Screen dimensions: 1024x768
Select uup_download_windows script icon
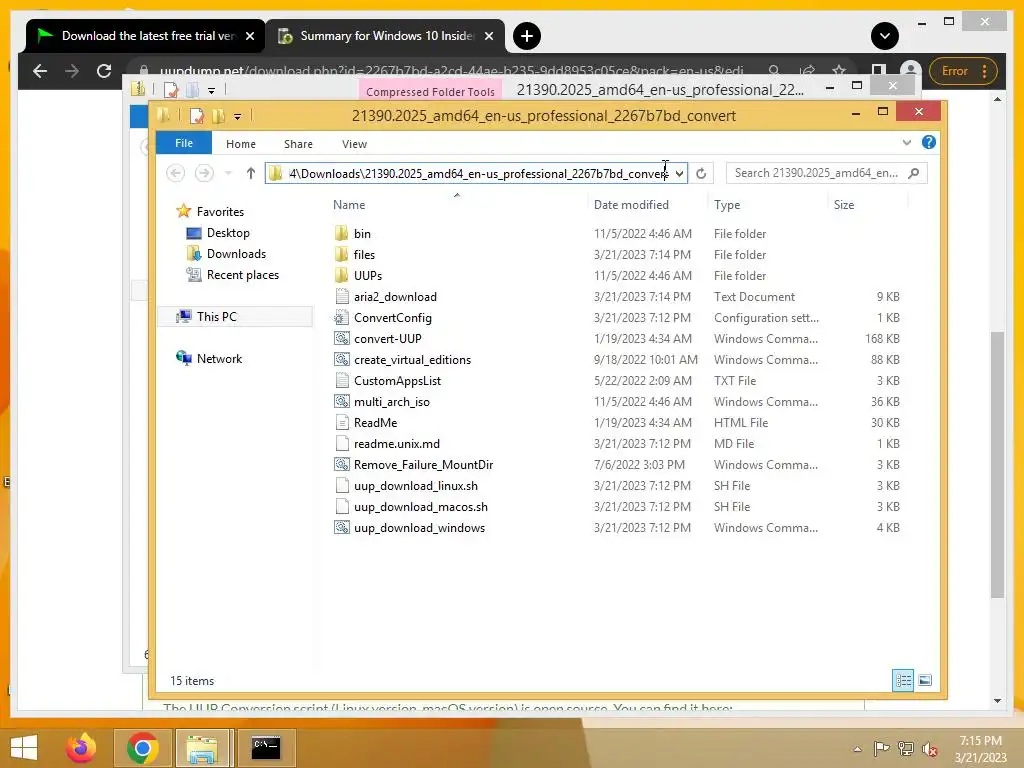(x=342, y=527)
